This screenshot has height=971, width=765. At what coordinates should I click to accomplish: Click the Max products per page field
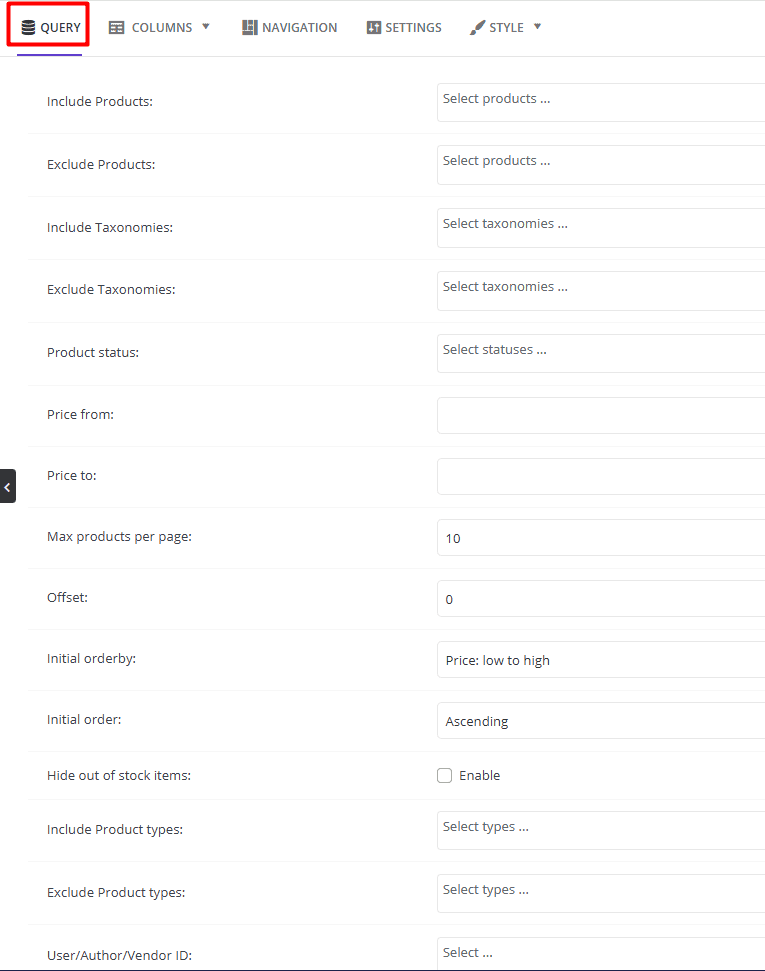[600, 538]
